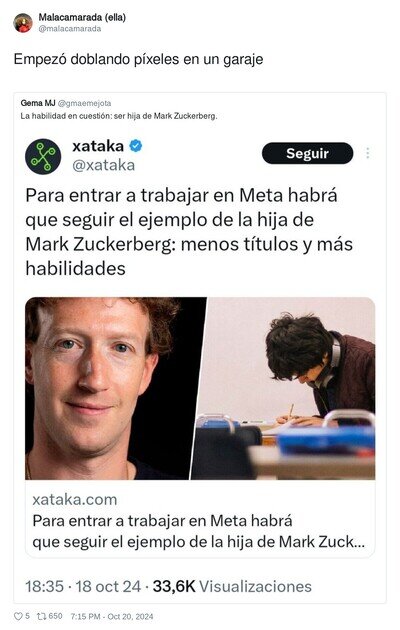
Task: Click the Mark Zuckerberg portrait thumbnail
Action: click(x=116, y=388)
